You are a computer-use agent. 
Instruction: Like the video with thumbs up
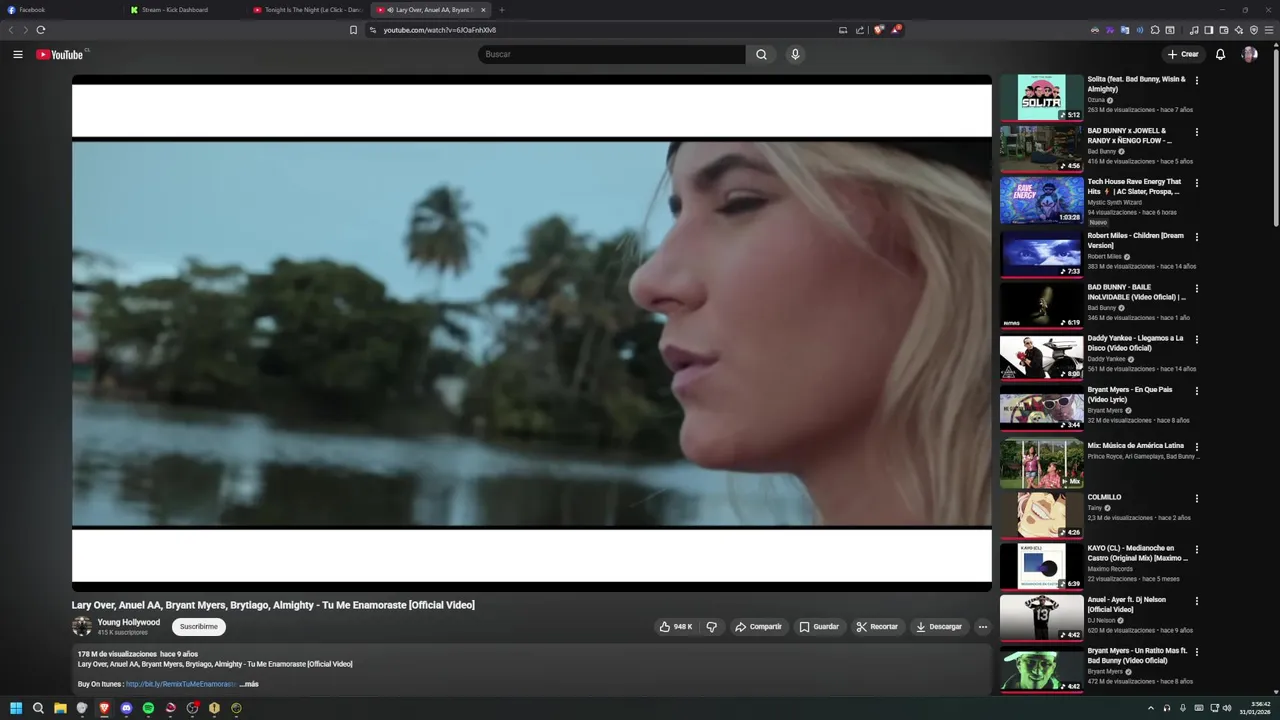pyautogui.click(x=676, y=627)
